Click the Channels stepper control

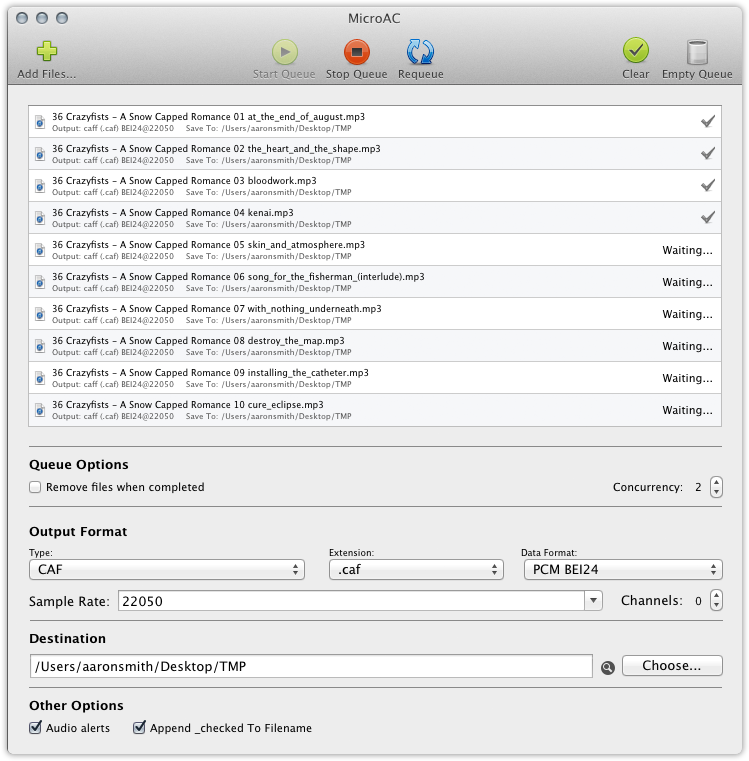[x=715, y=601]
